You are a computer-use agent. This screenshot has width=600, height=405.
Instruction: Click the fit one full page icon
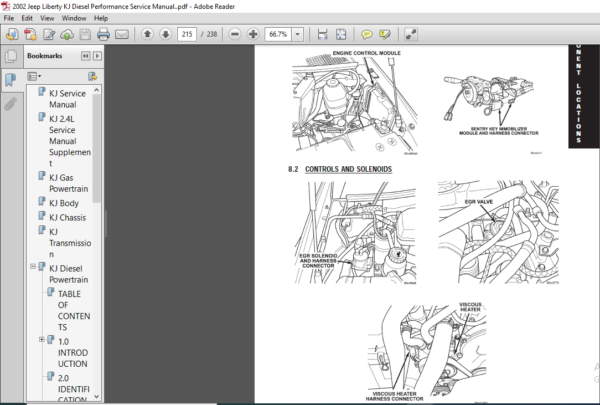[x=341, y=34]
